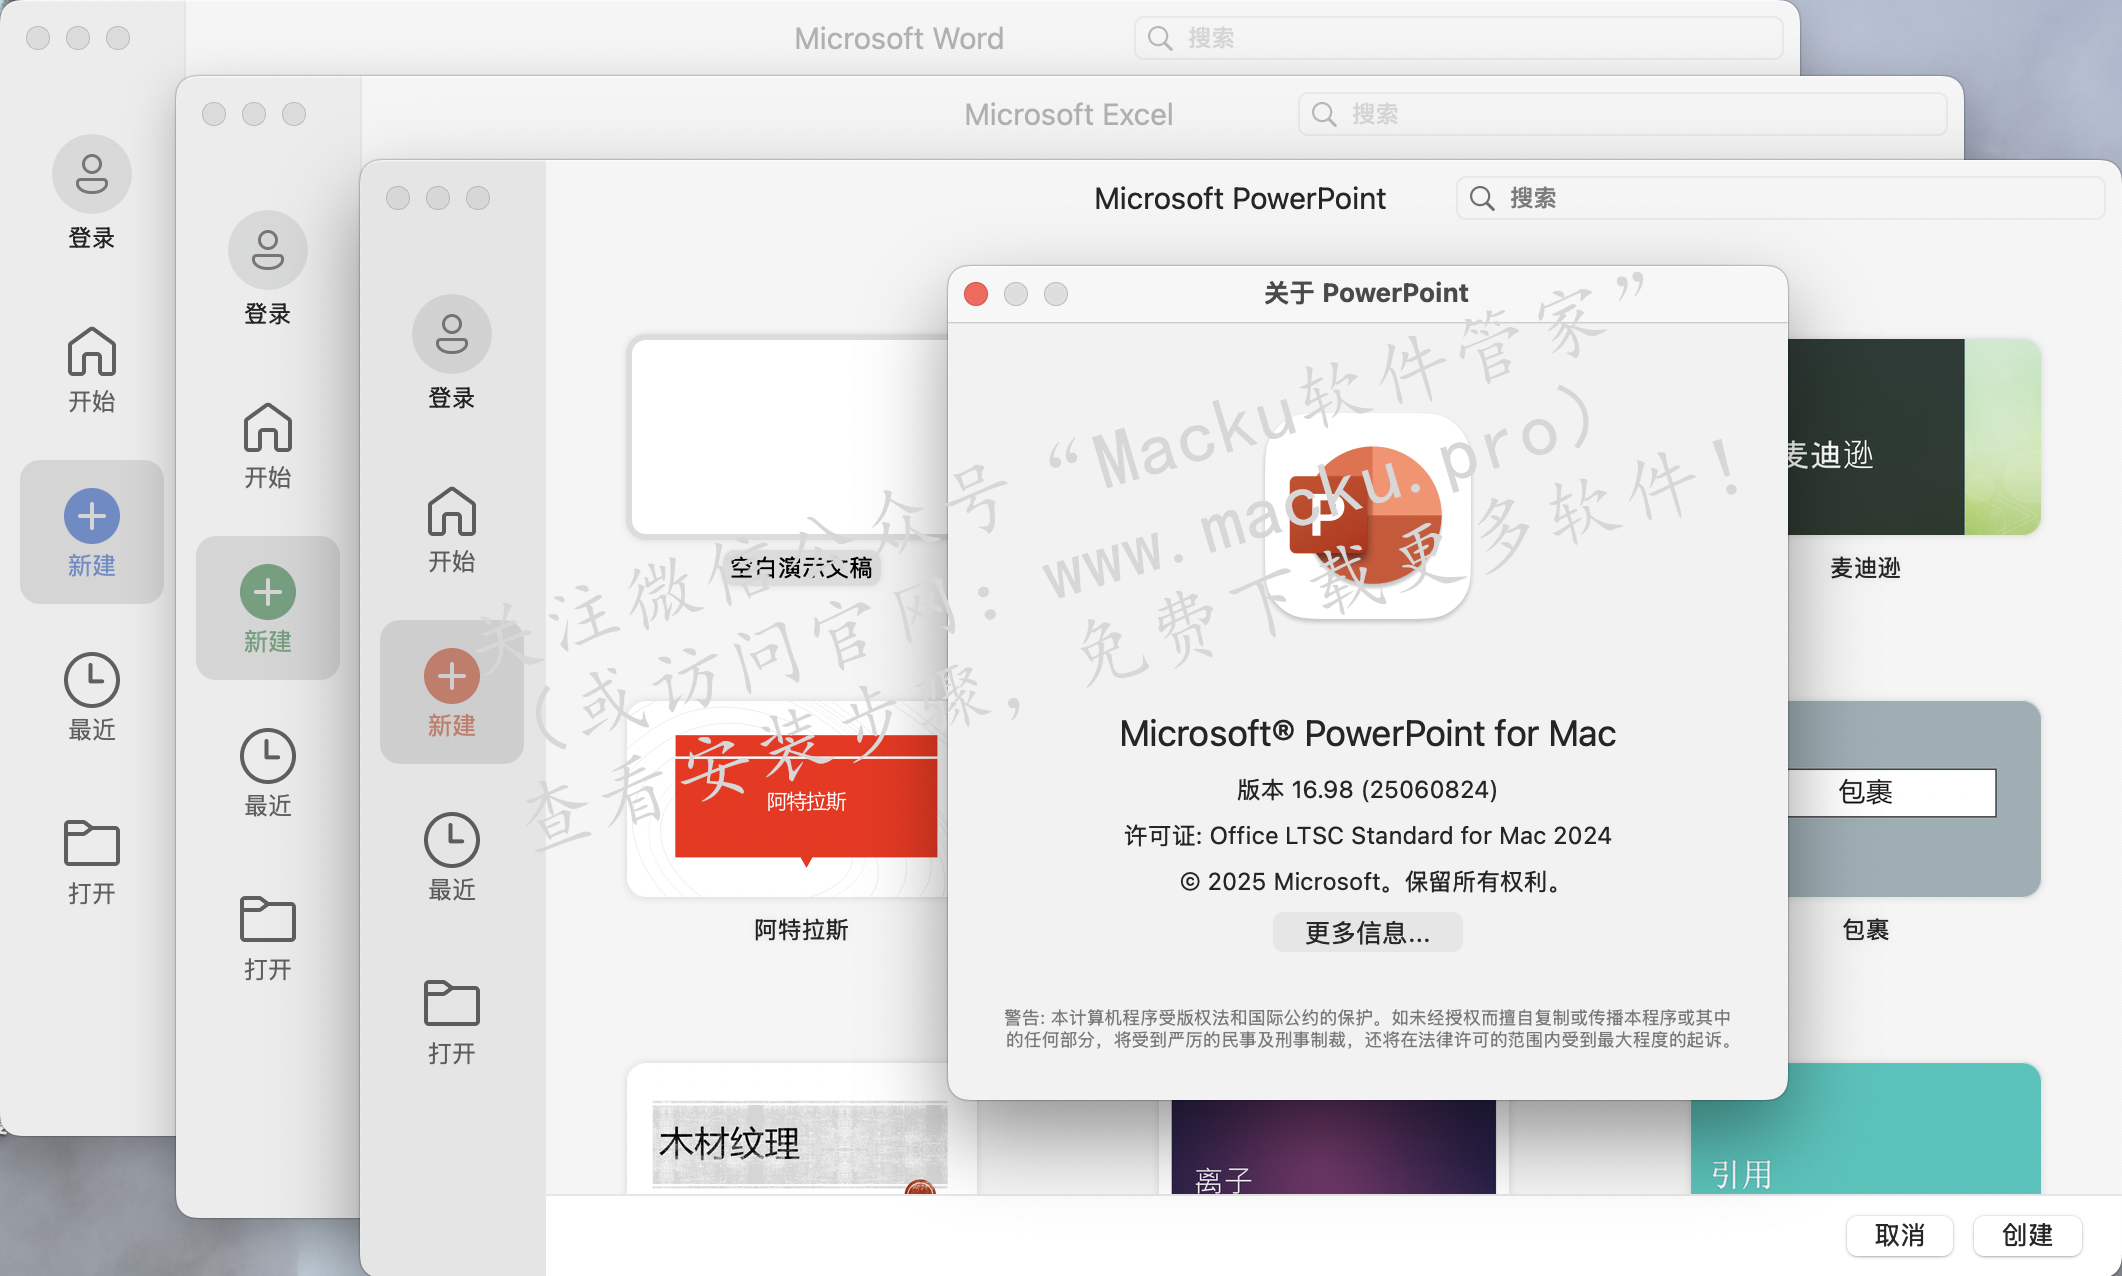Click the Microsoft PowerPoint window title

1239,198
